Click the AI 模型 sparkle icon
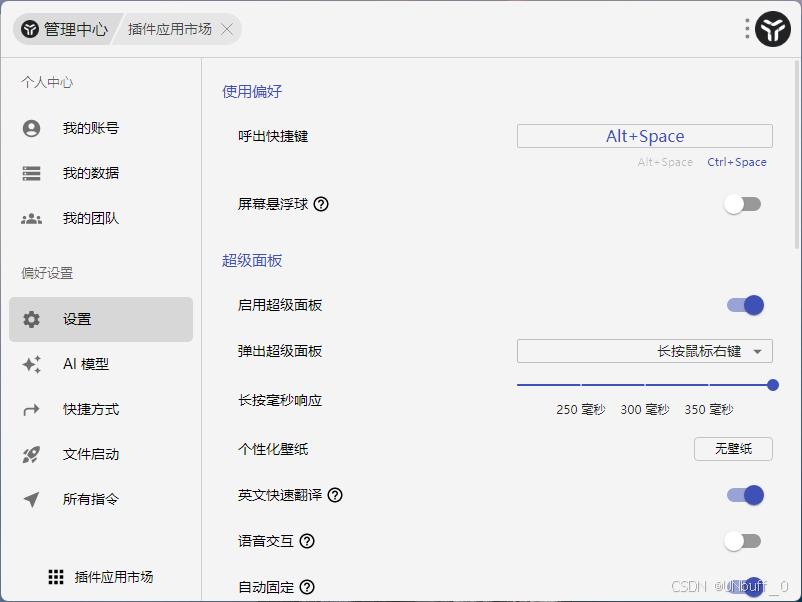This screenshot has height=602, width=802. point(31,364)
